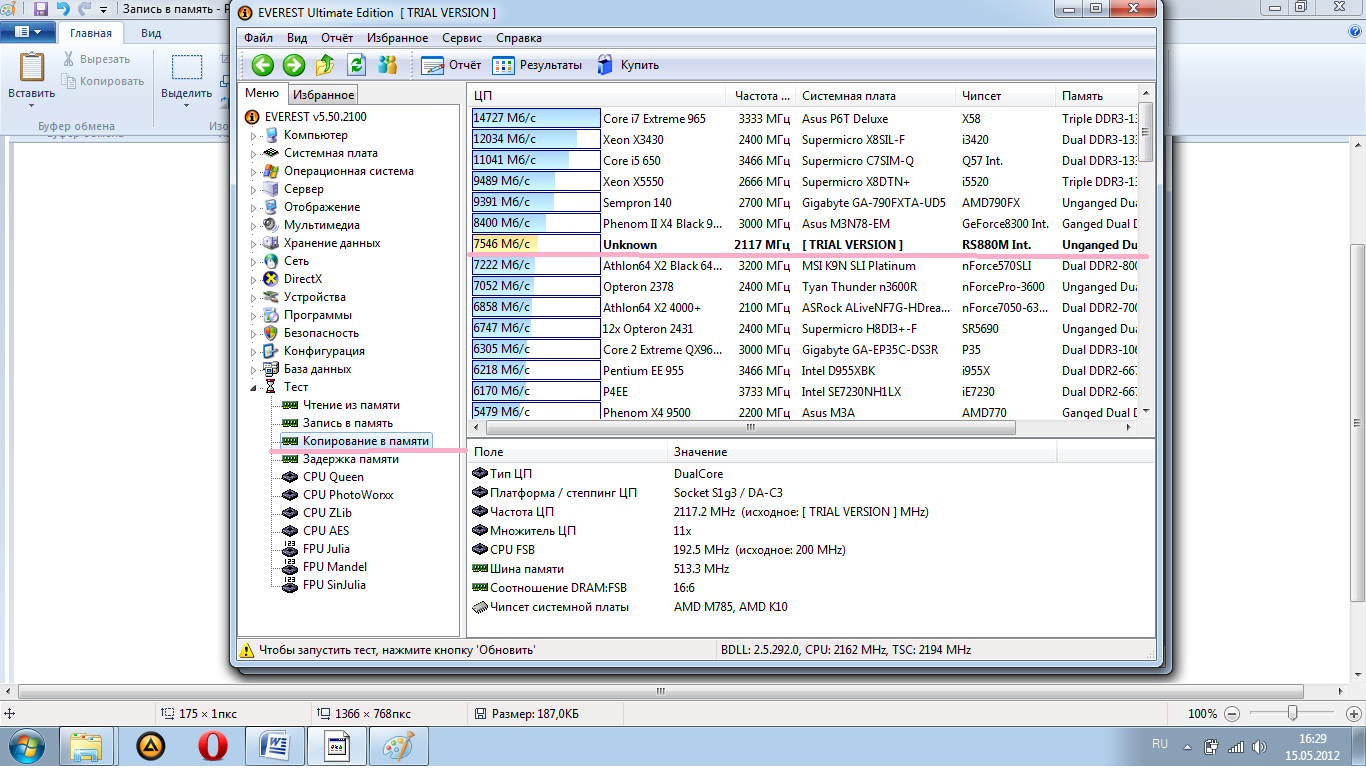Click the База данных icon in the tree

271,369
